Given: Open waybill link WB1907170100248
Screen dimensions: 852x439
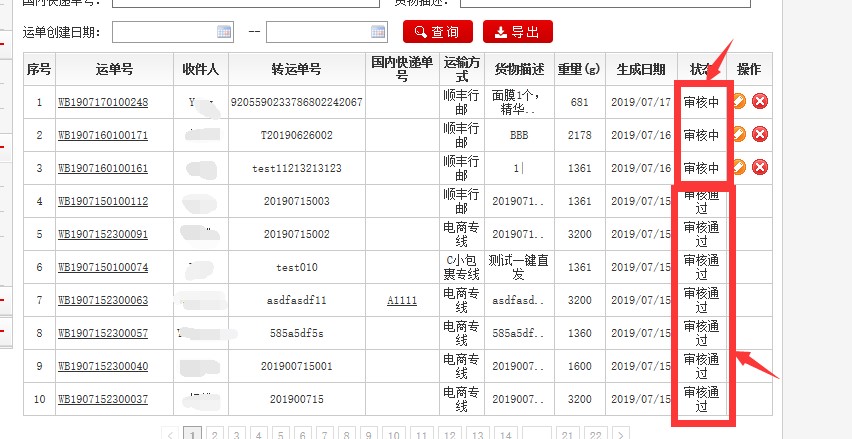Looking at the screenshot, I should click(x=103, y=102).
